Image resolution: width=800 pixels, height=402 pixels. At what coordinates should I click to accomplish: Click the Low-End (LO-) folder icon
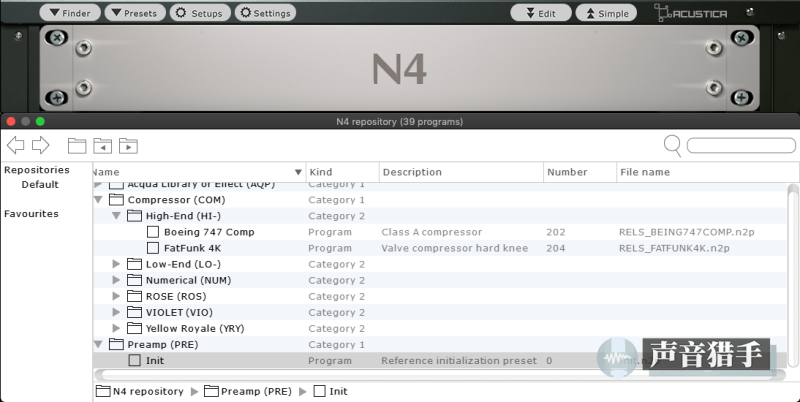pos(134,264)
